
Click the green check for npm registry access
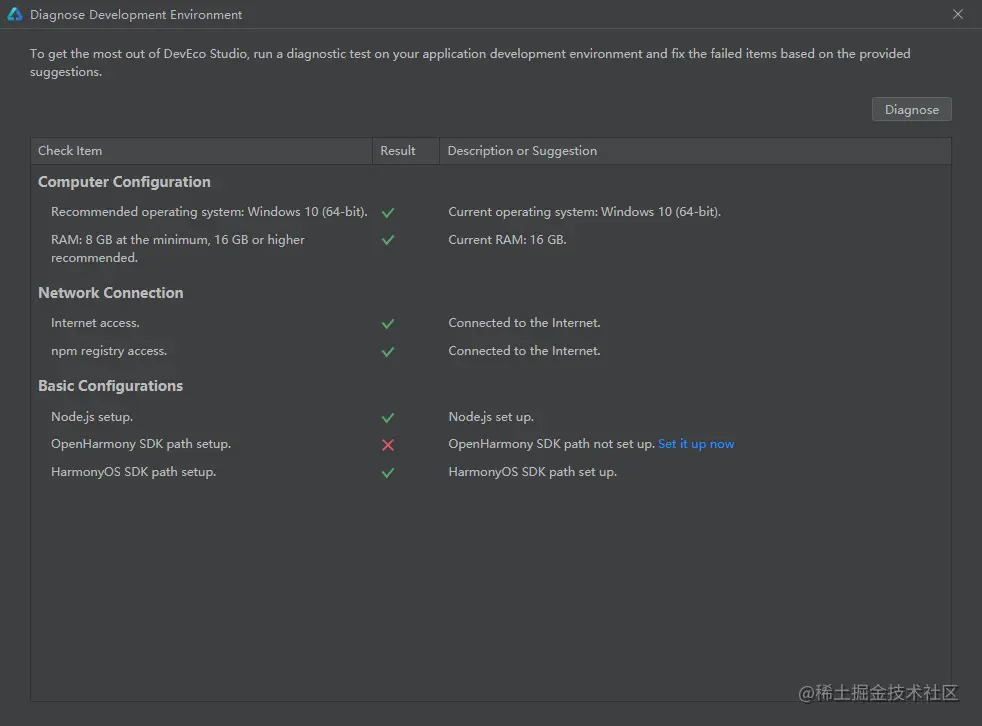pos(388,352)
